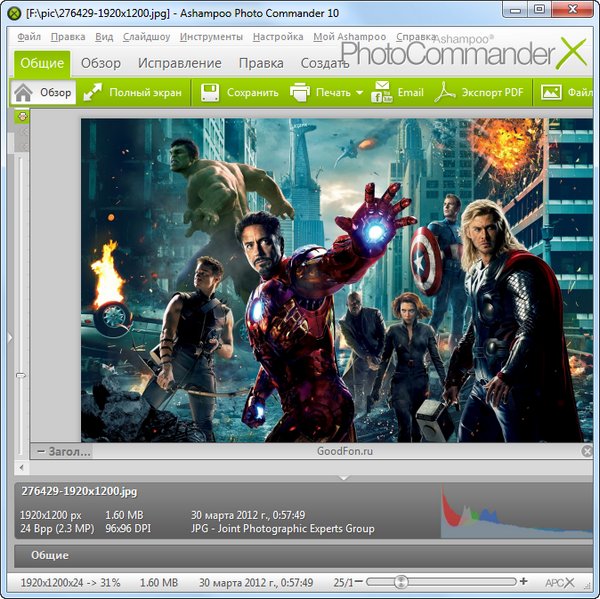Click the Обзор home icon button
This screenshot has height=599, width=600.
pyautogui.click(x=24, y=93)
